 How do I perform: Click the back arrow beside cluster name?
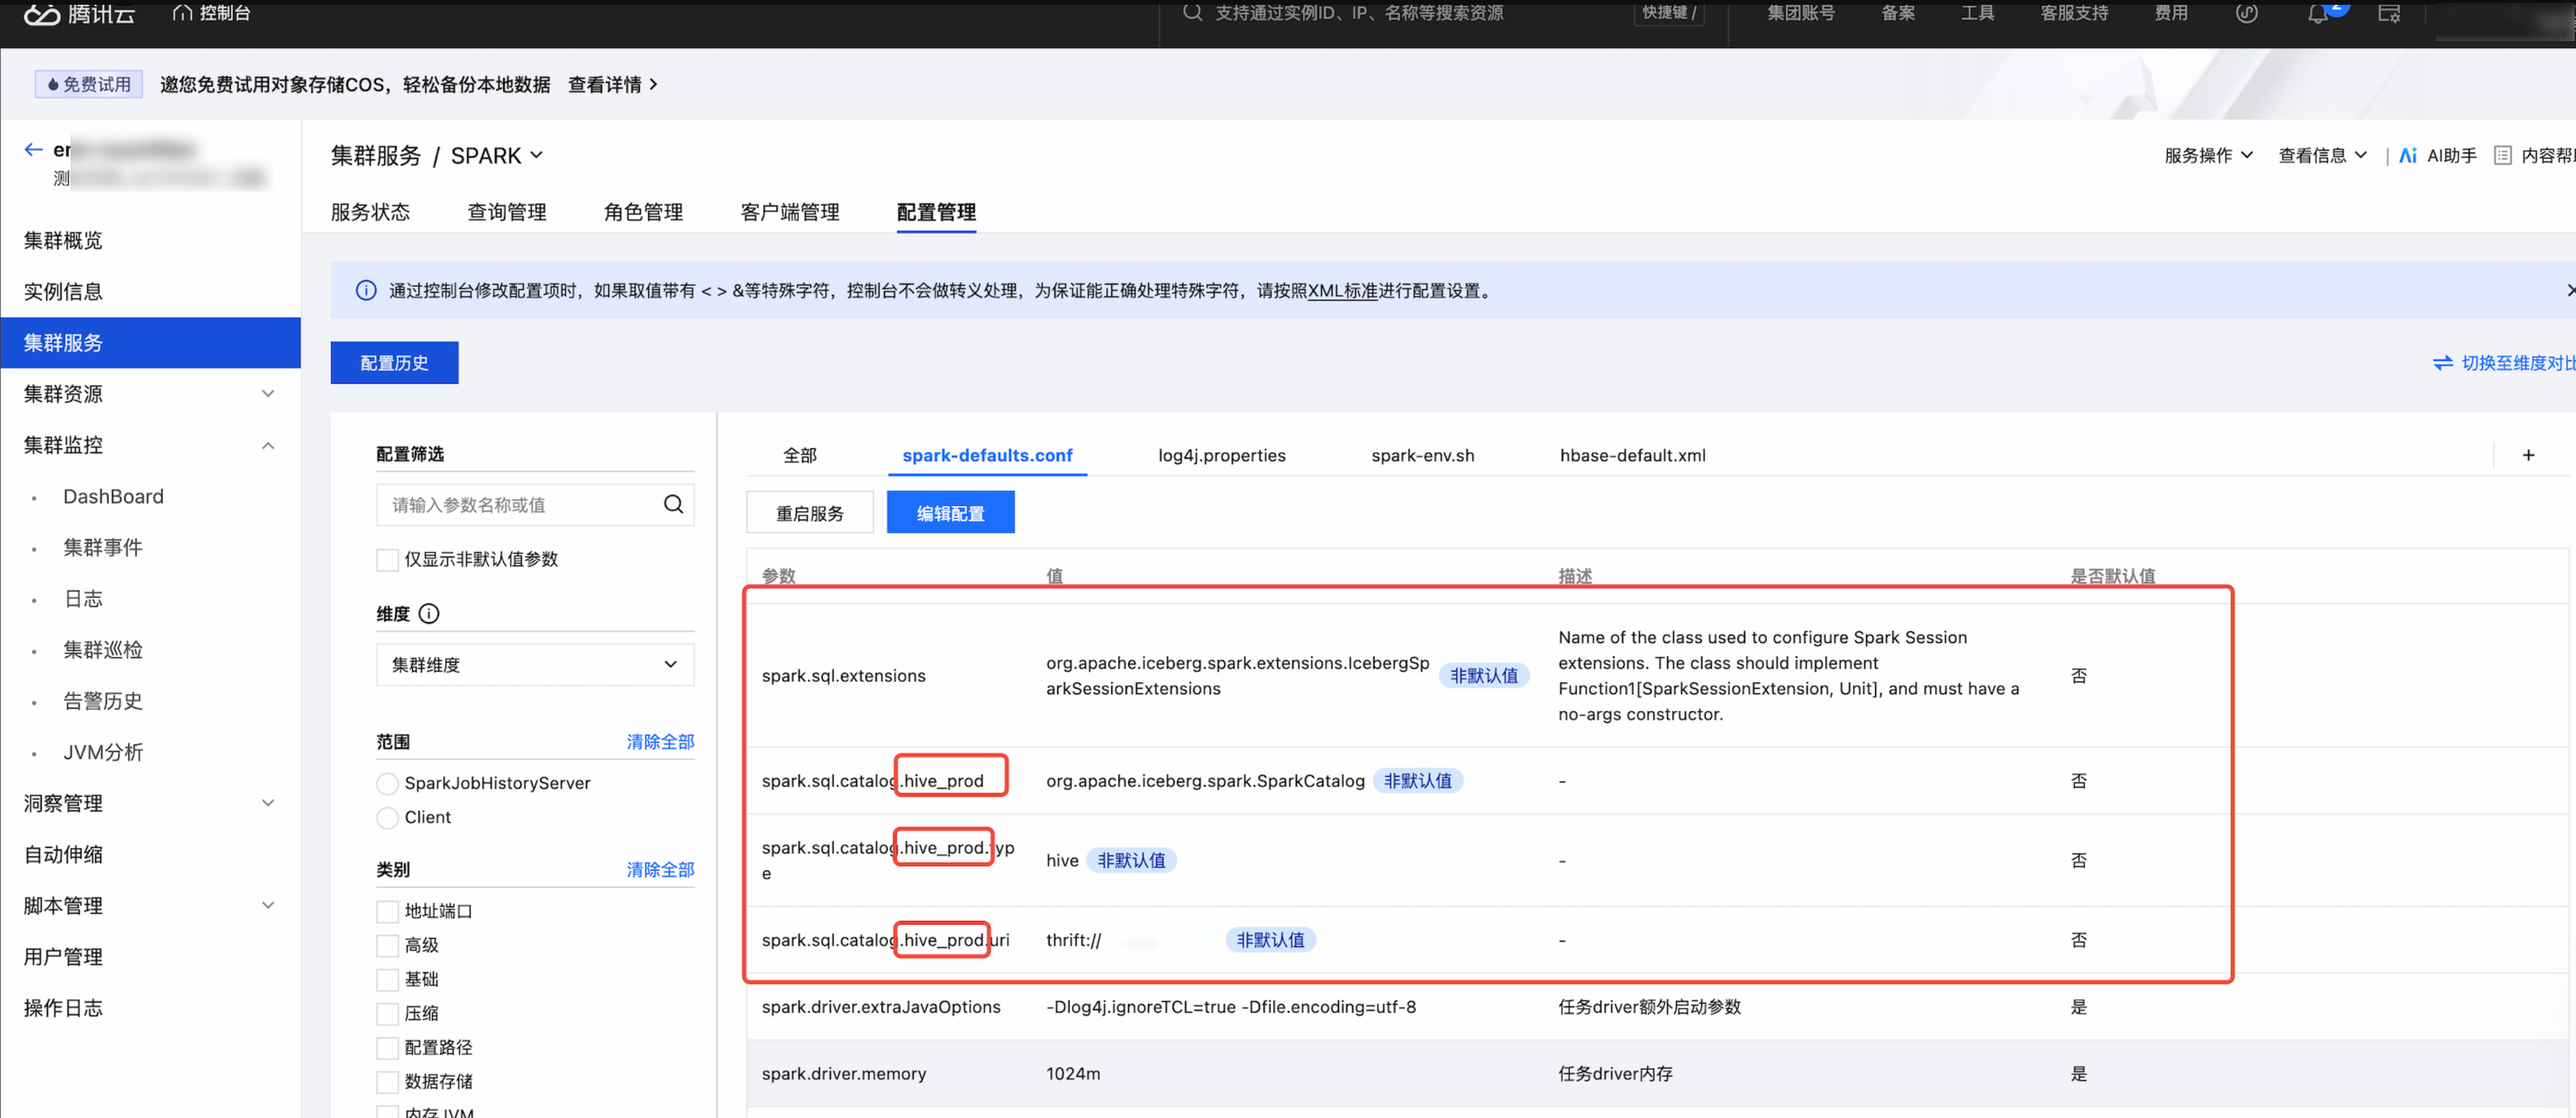tap(33, 150)
